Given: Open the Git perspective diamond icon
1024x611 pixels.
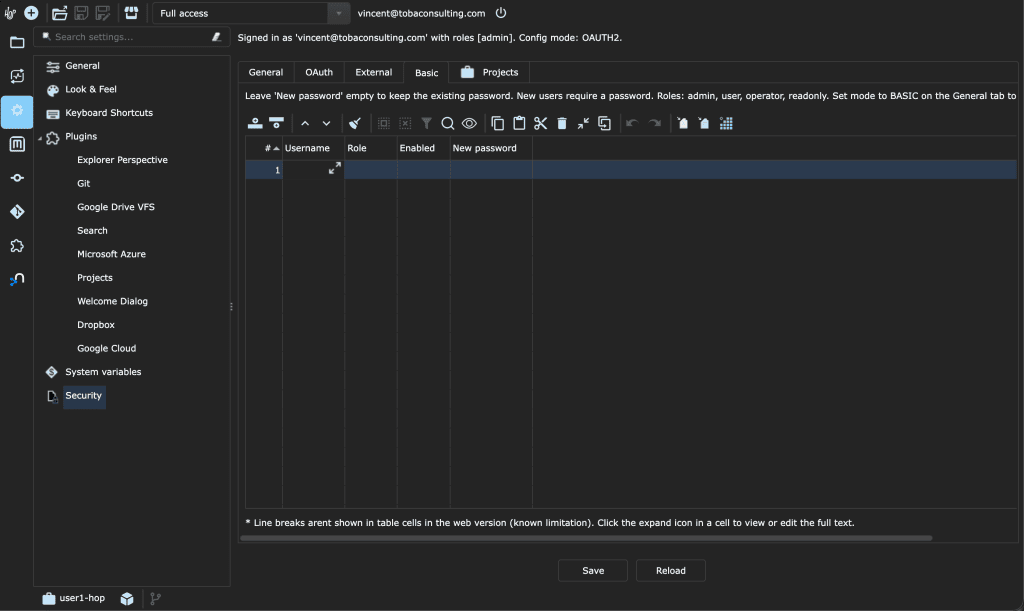Looking at the screenshot, I should 17,212.
